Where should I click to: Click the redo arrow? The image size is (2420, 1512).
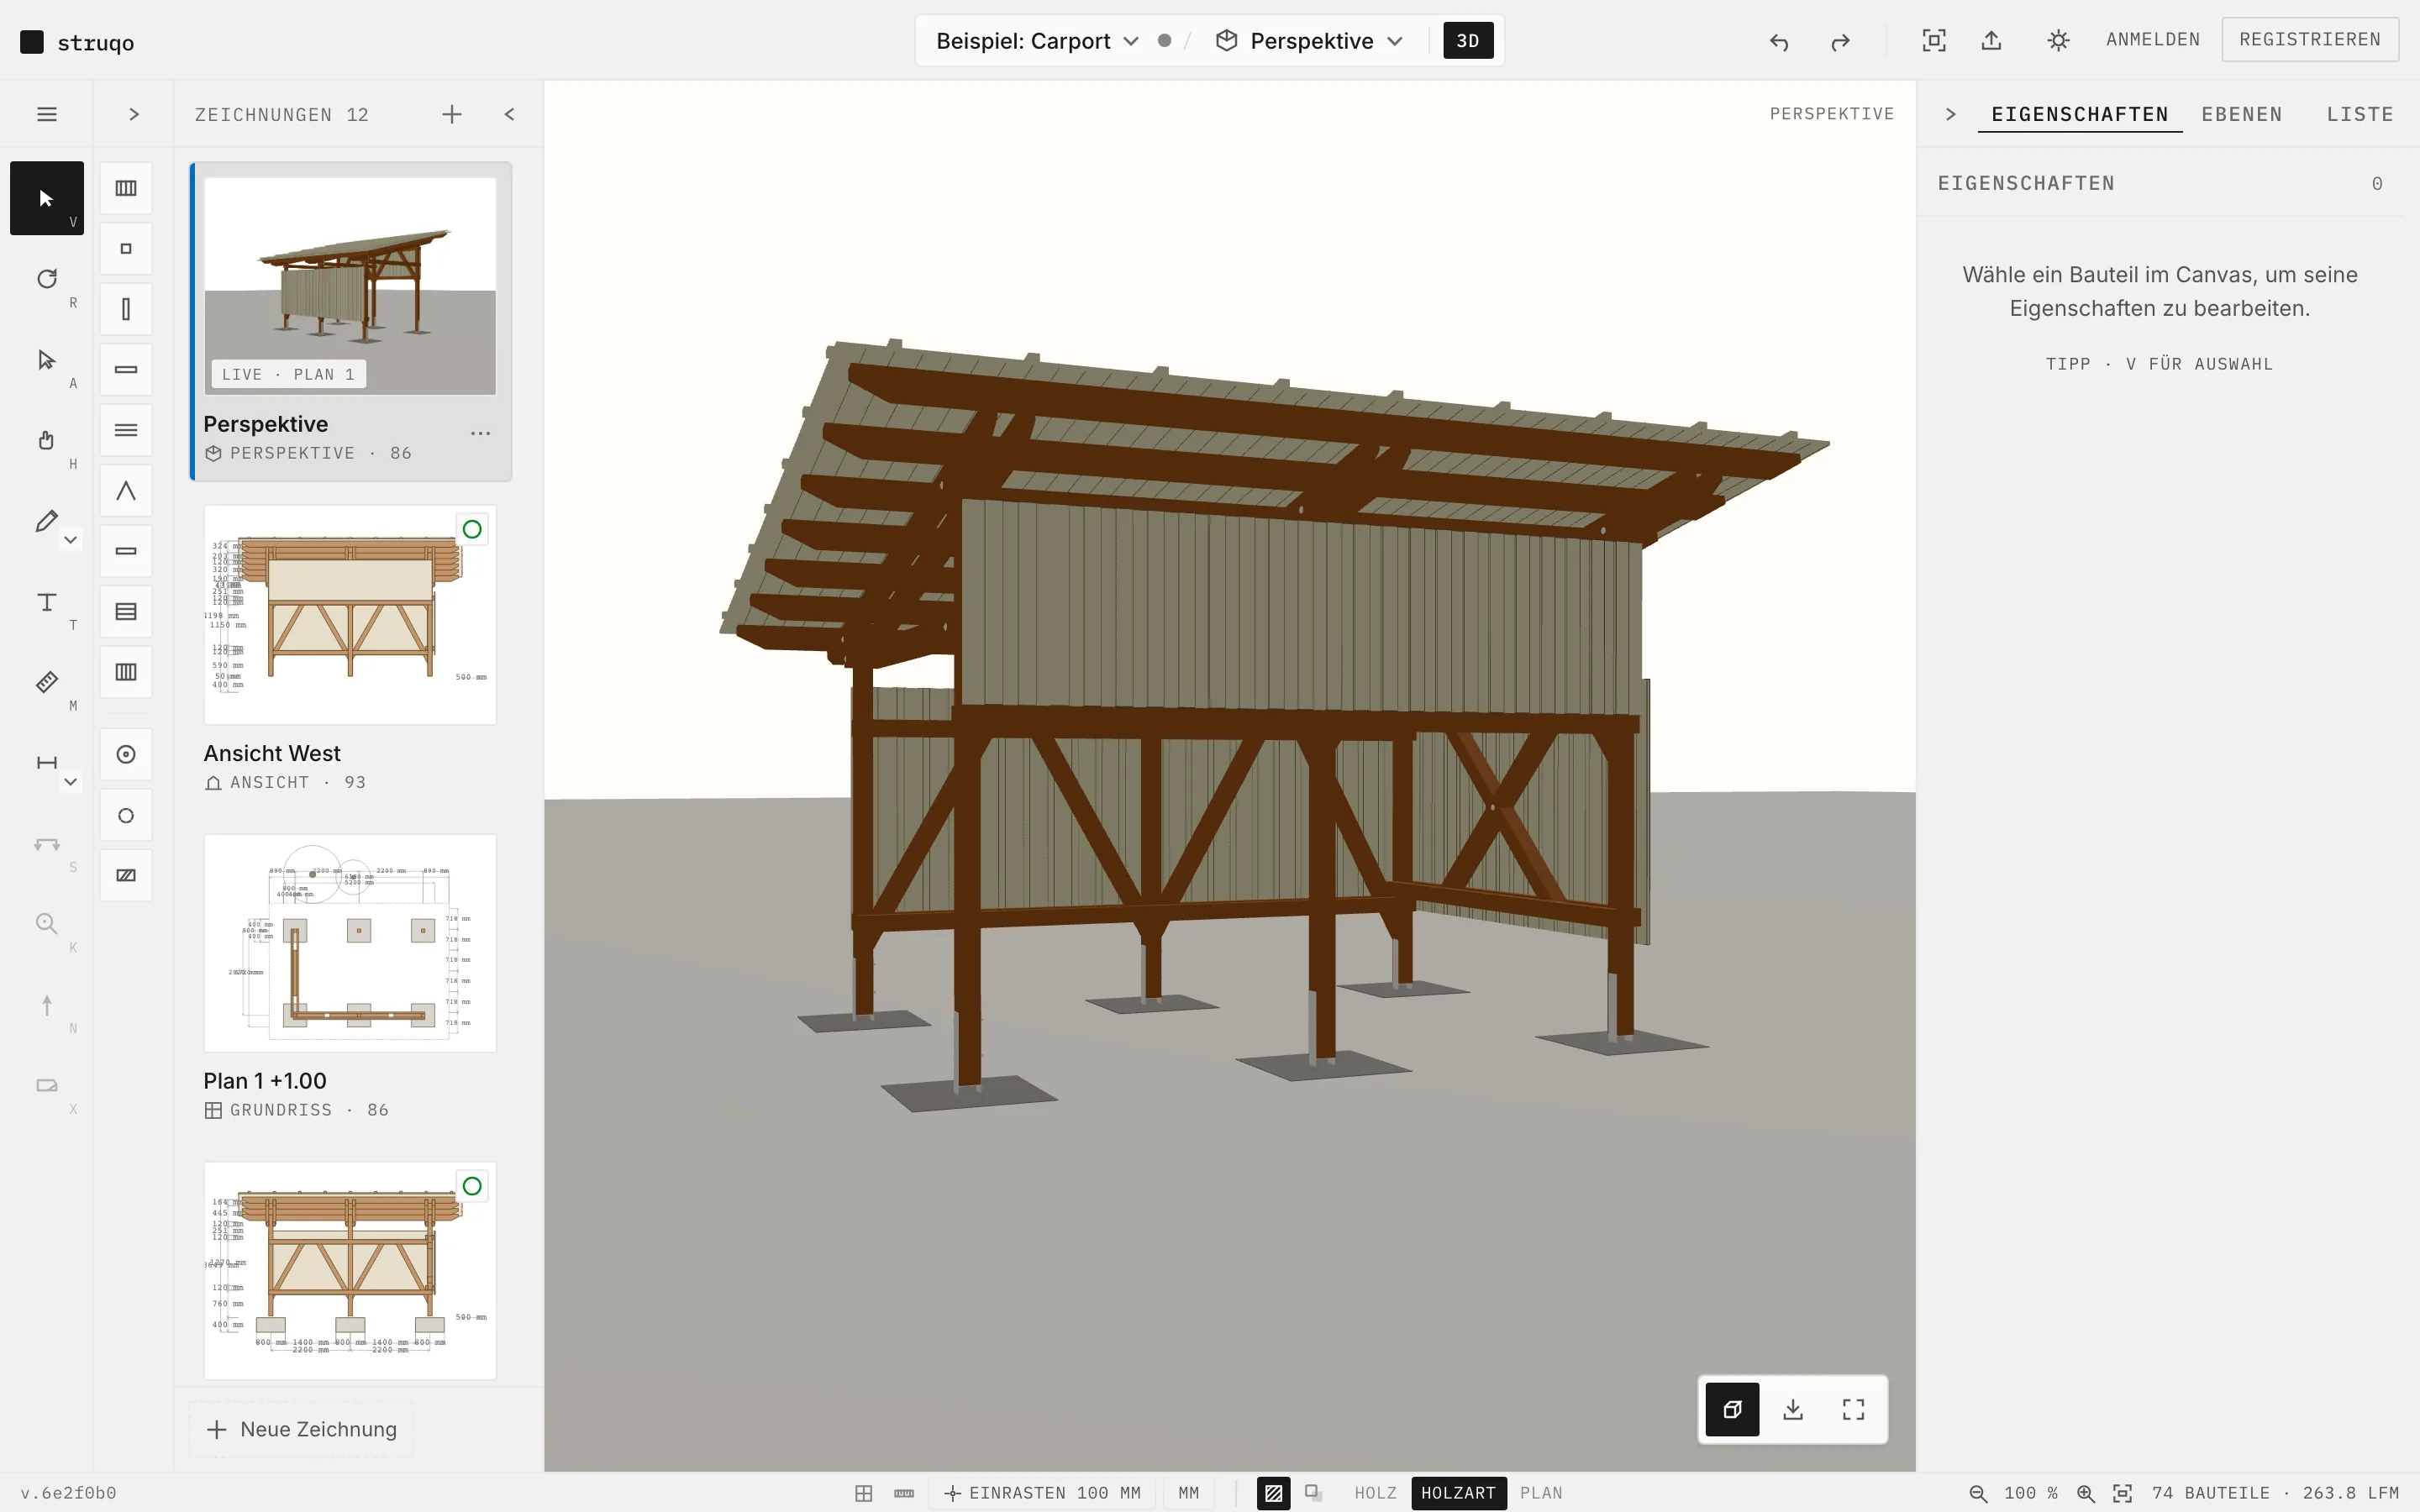pyautogui.click(x=1840, y=41)
